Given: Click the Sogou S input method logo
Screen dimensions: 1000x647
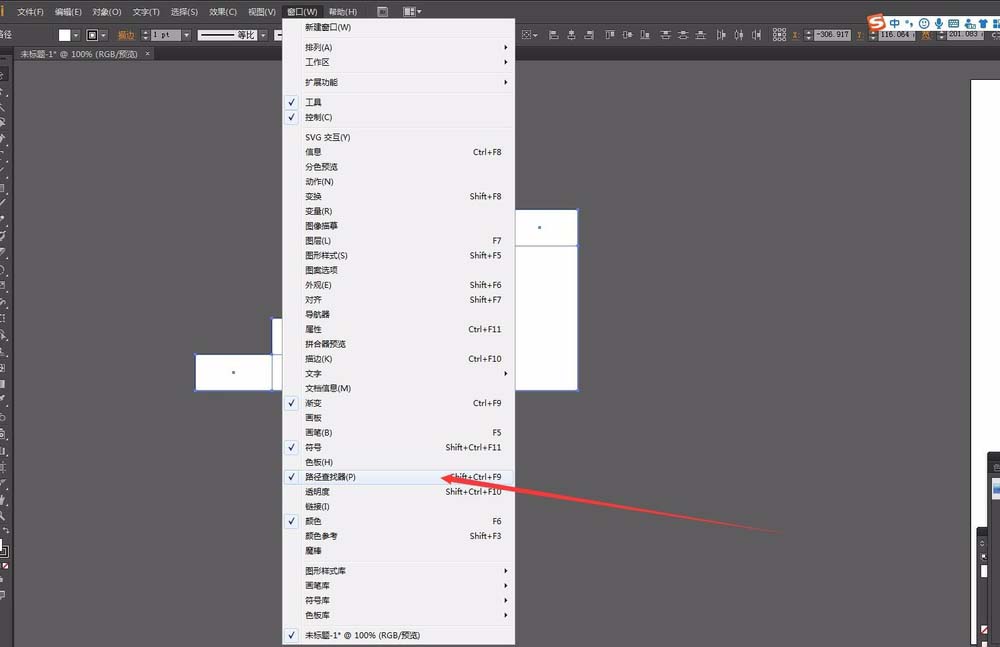Looking at the screenshot, I should 877,22.
